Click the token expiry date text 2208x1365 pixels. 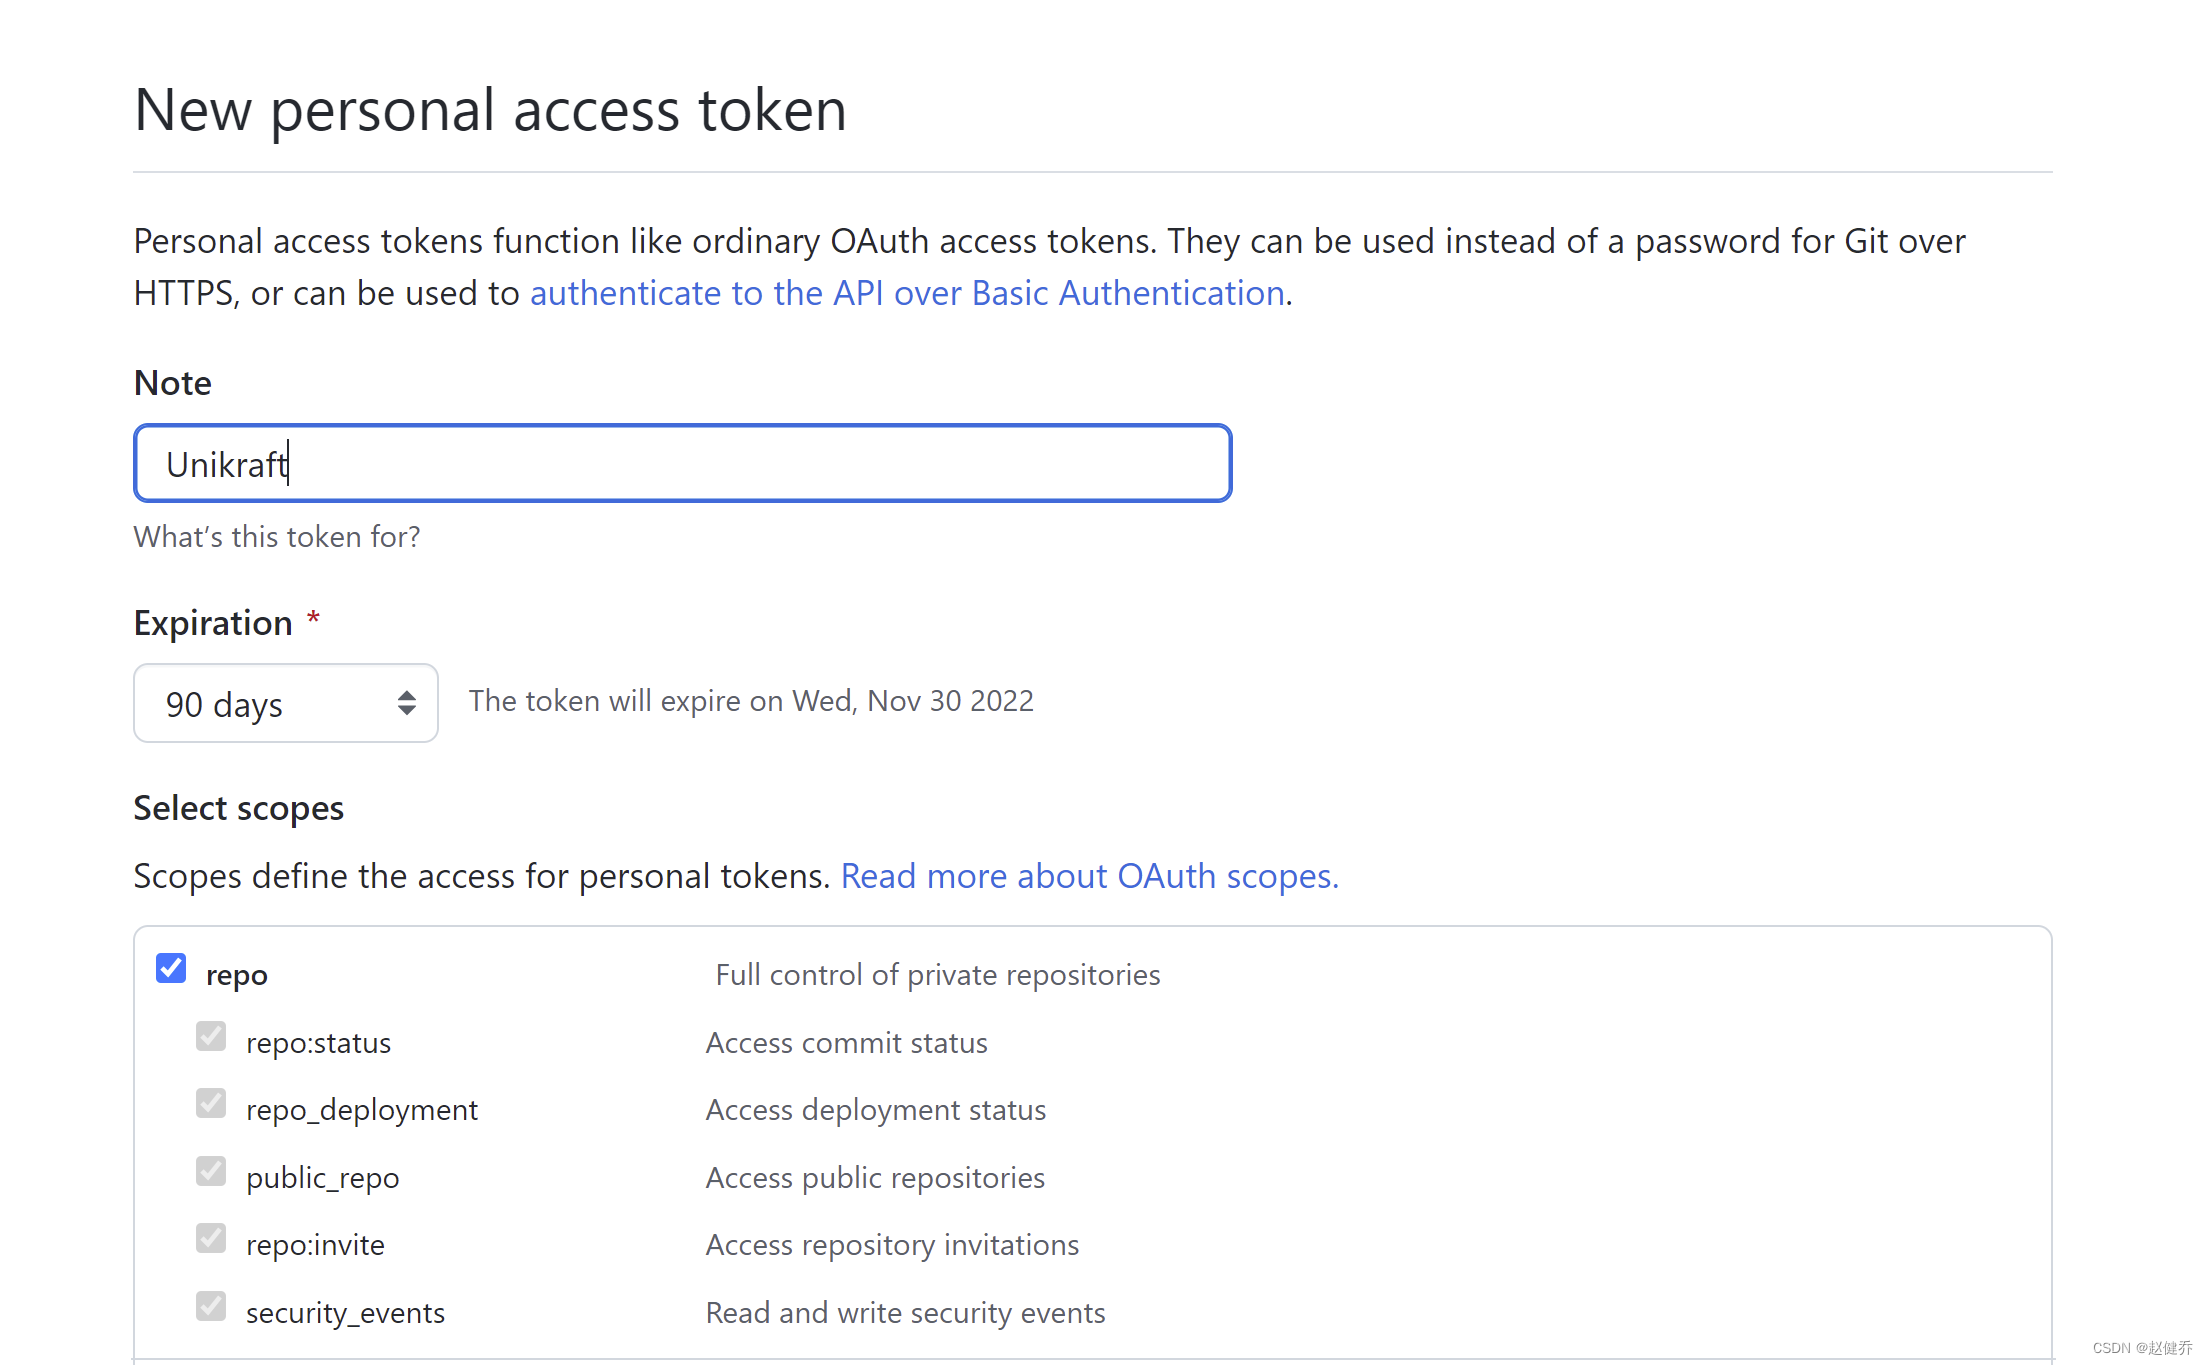click(751, 701)
